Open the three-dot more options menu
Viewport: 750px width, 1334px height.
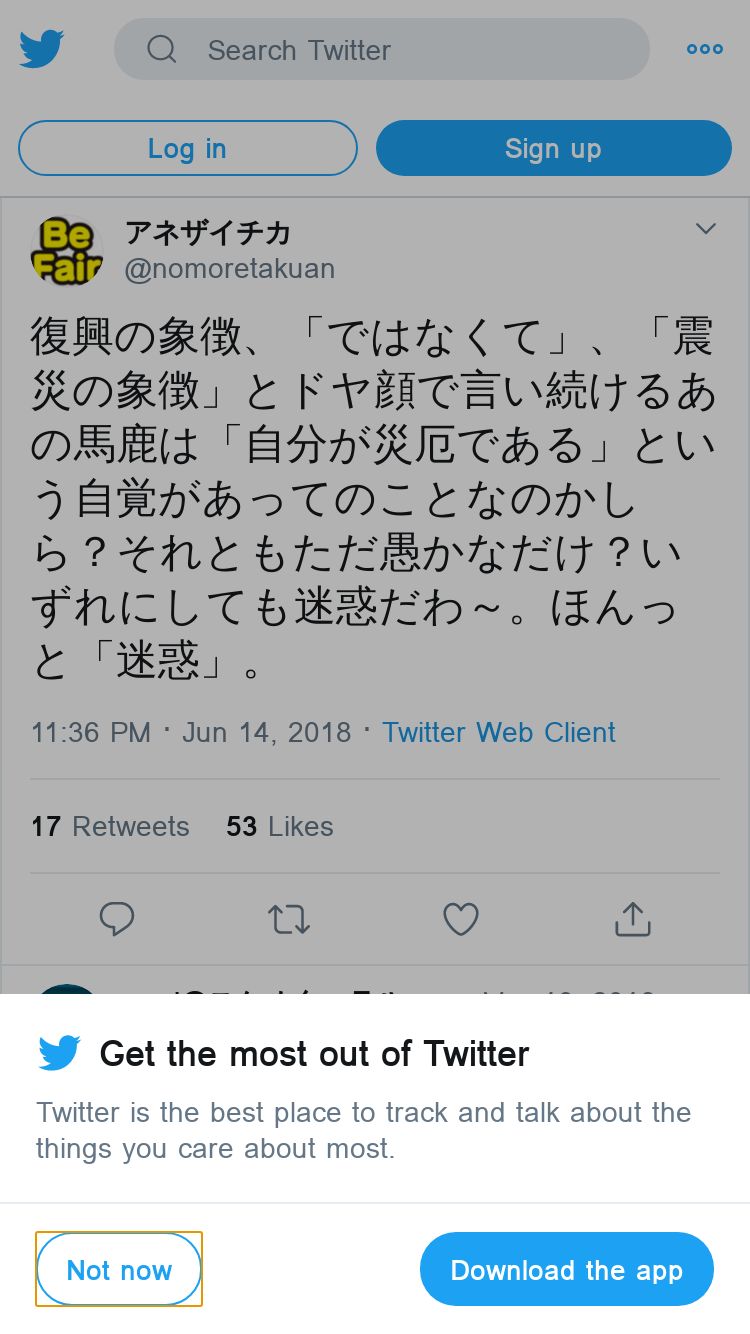705,49
